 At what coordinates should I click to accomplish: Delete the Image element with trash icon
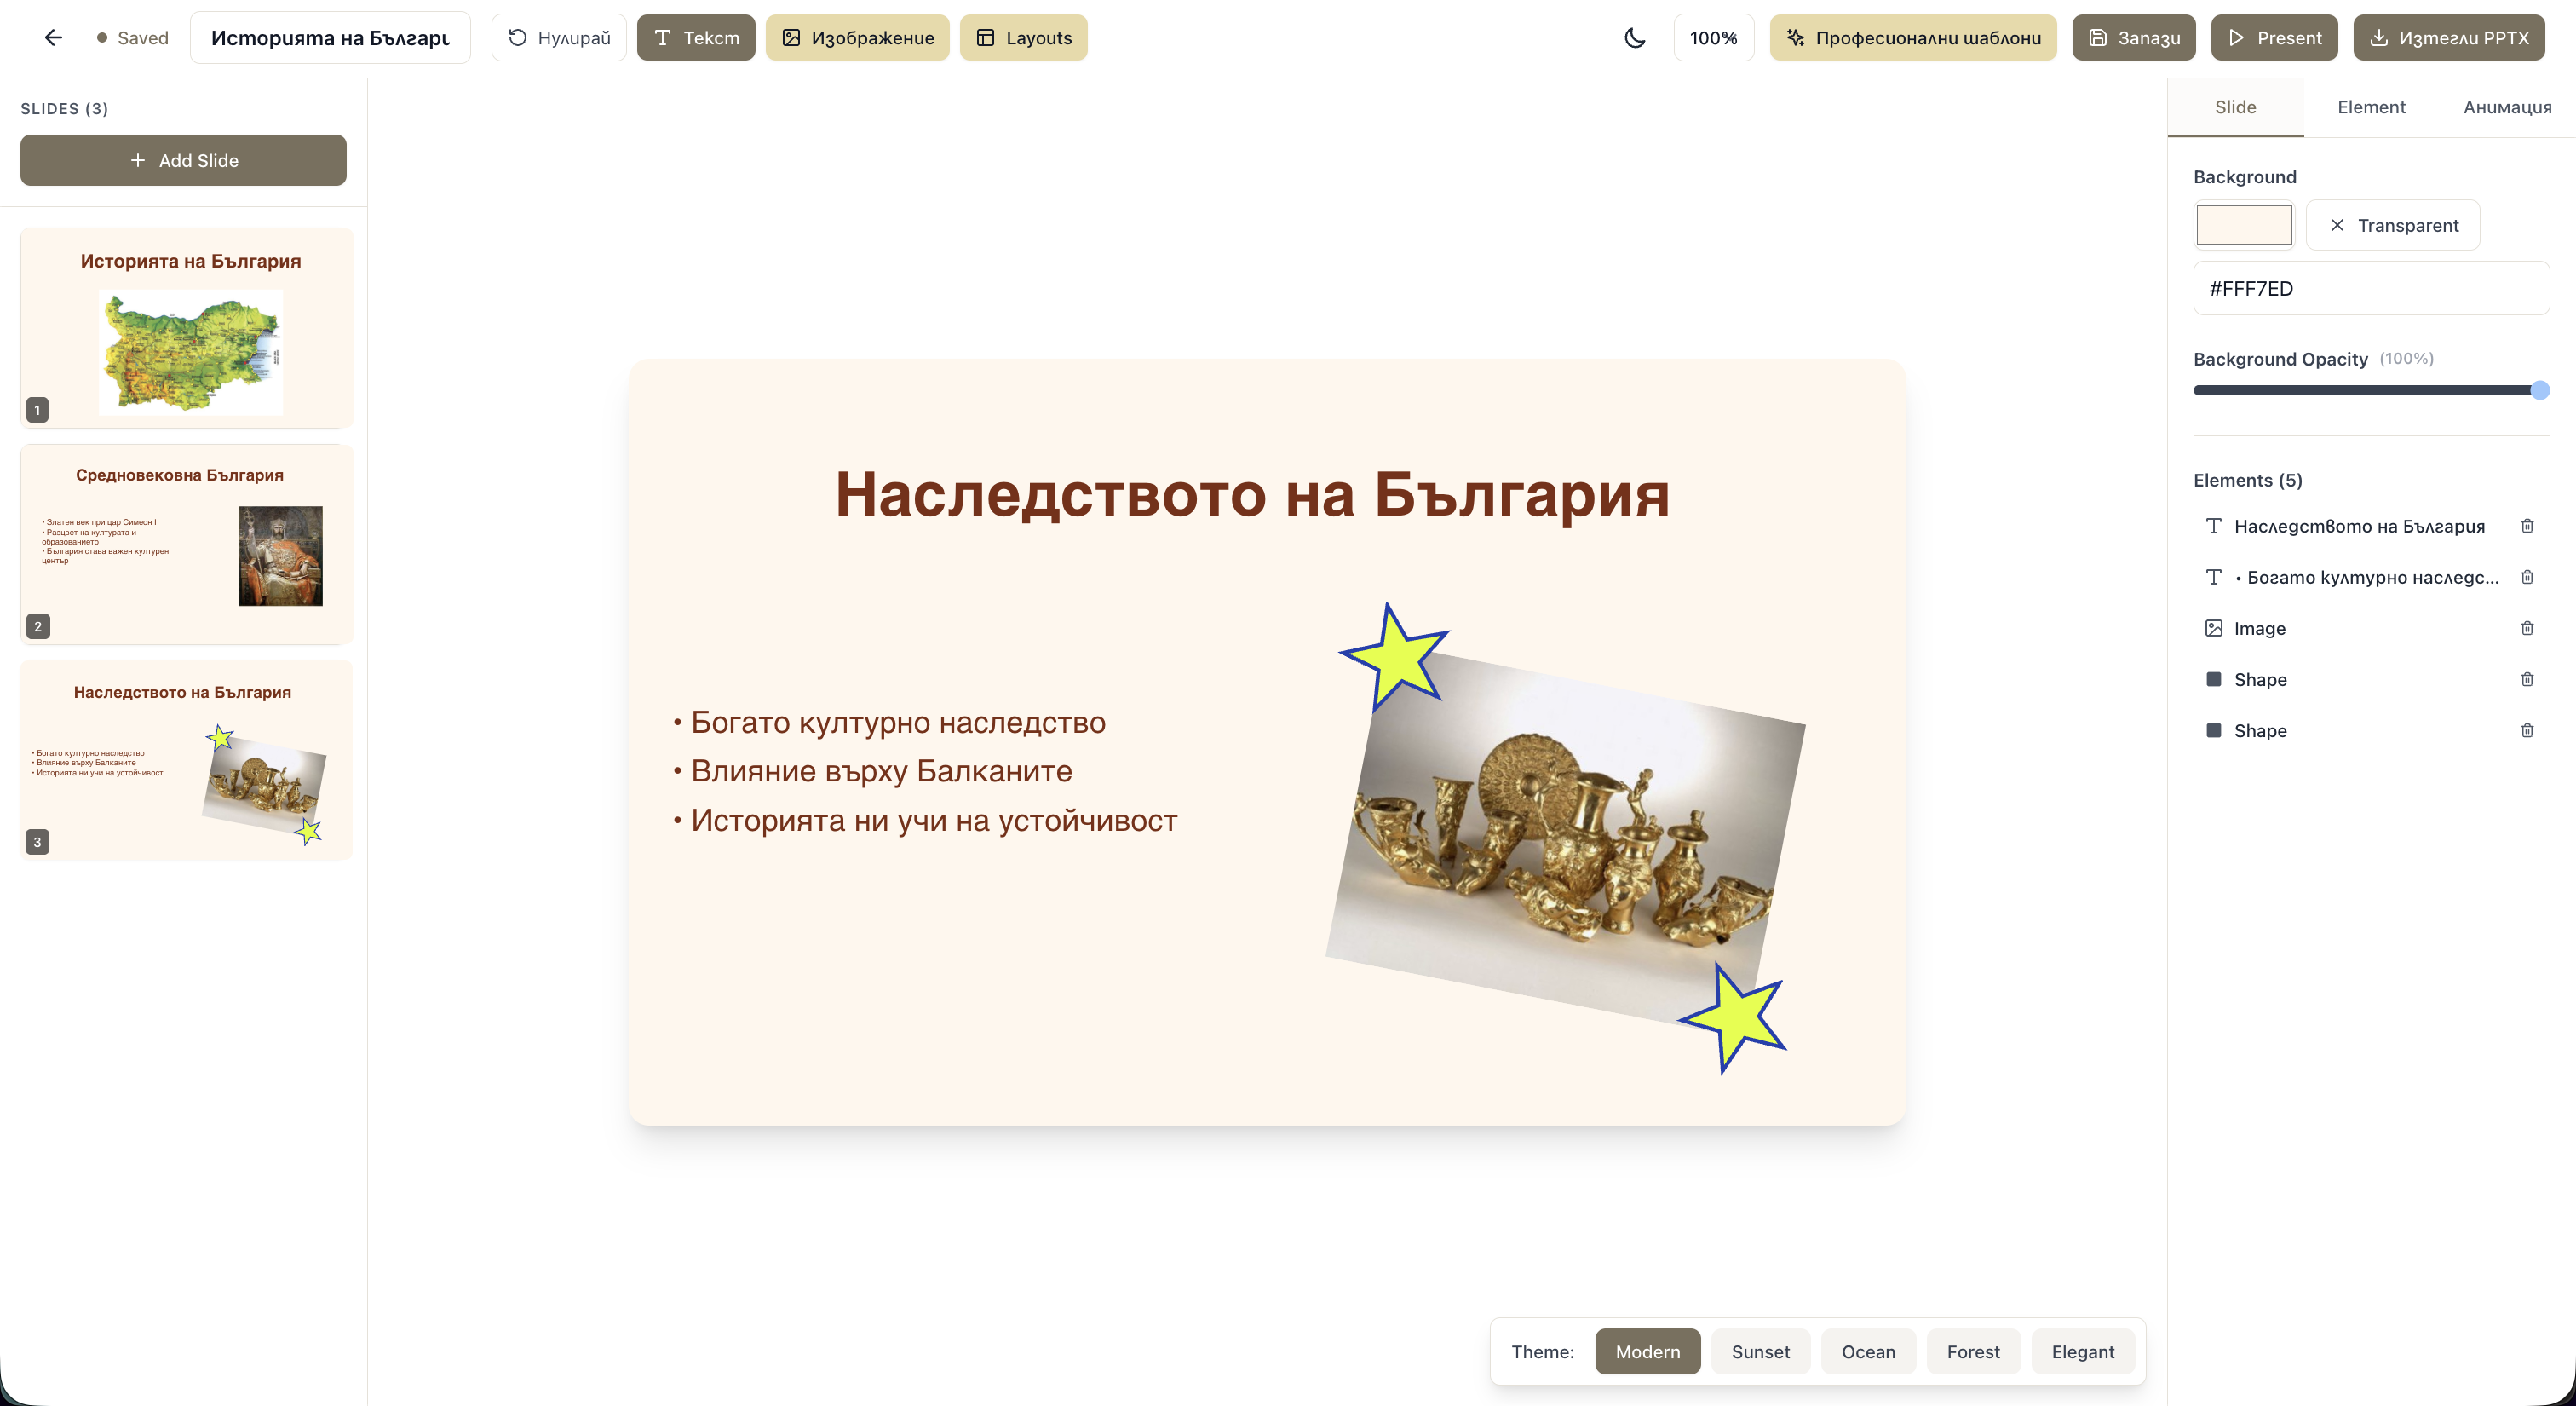click(x=2527, y=628)
